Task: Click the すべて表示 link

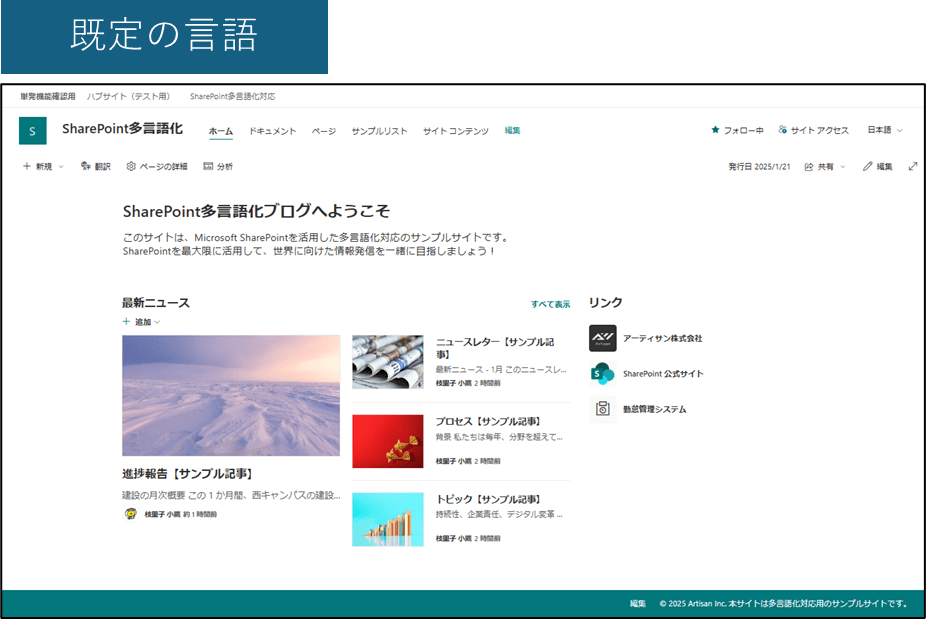Action: (x=550, y=304)
